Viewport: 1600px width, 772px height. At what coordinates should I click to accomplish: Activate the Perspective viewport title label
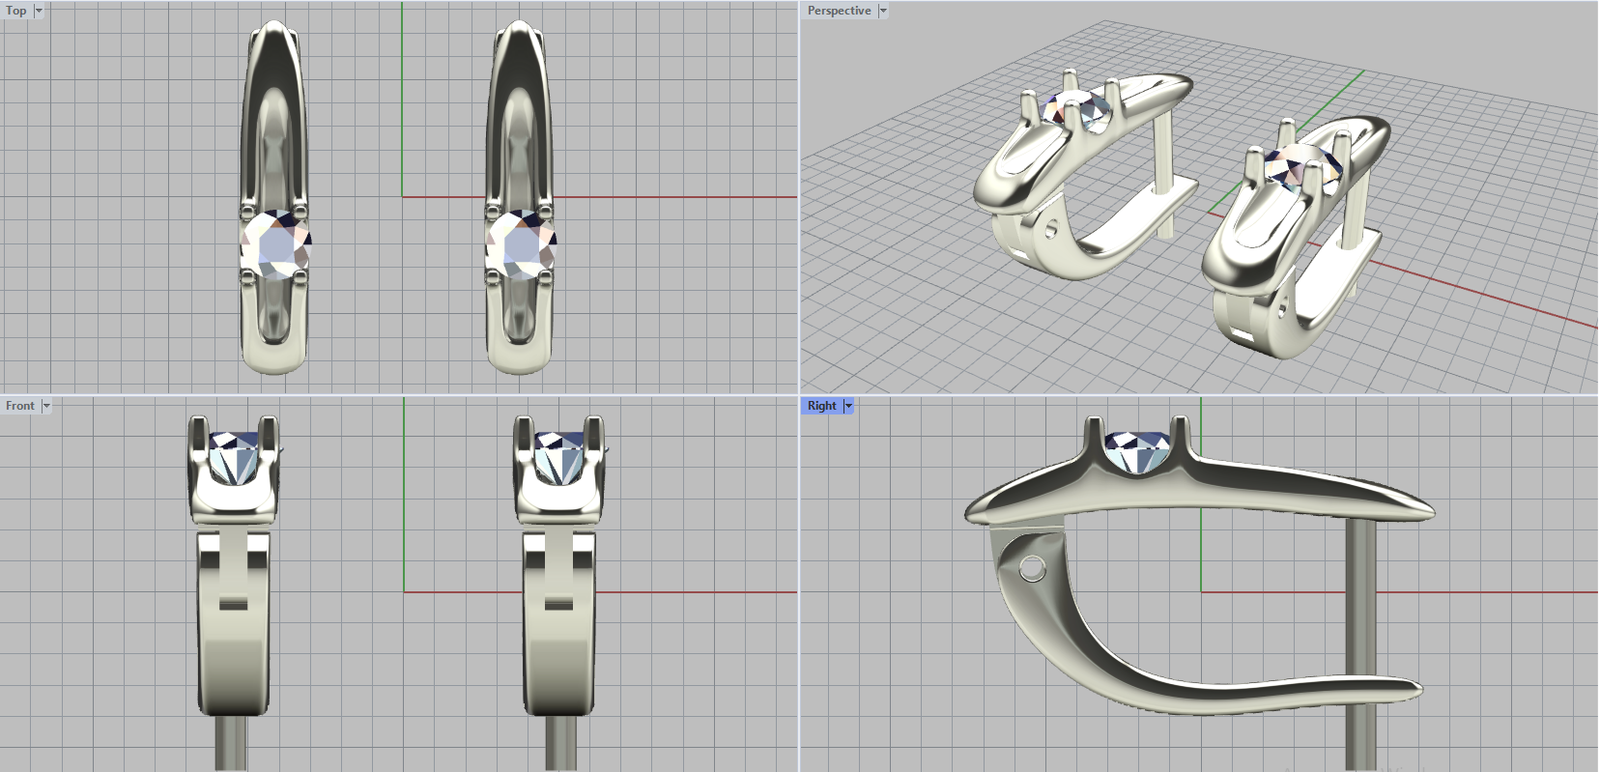tap(838, 11)
